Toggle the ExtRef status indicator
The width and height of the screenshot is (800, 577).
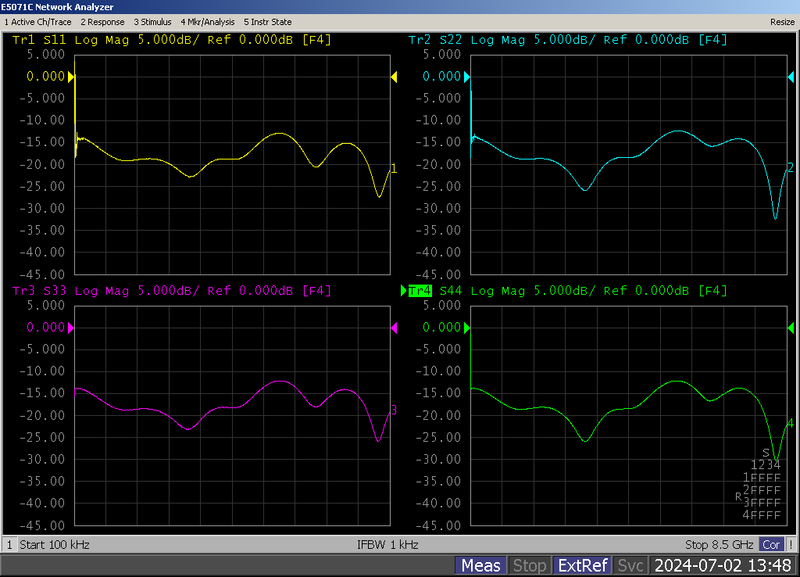coord(582,566)
